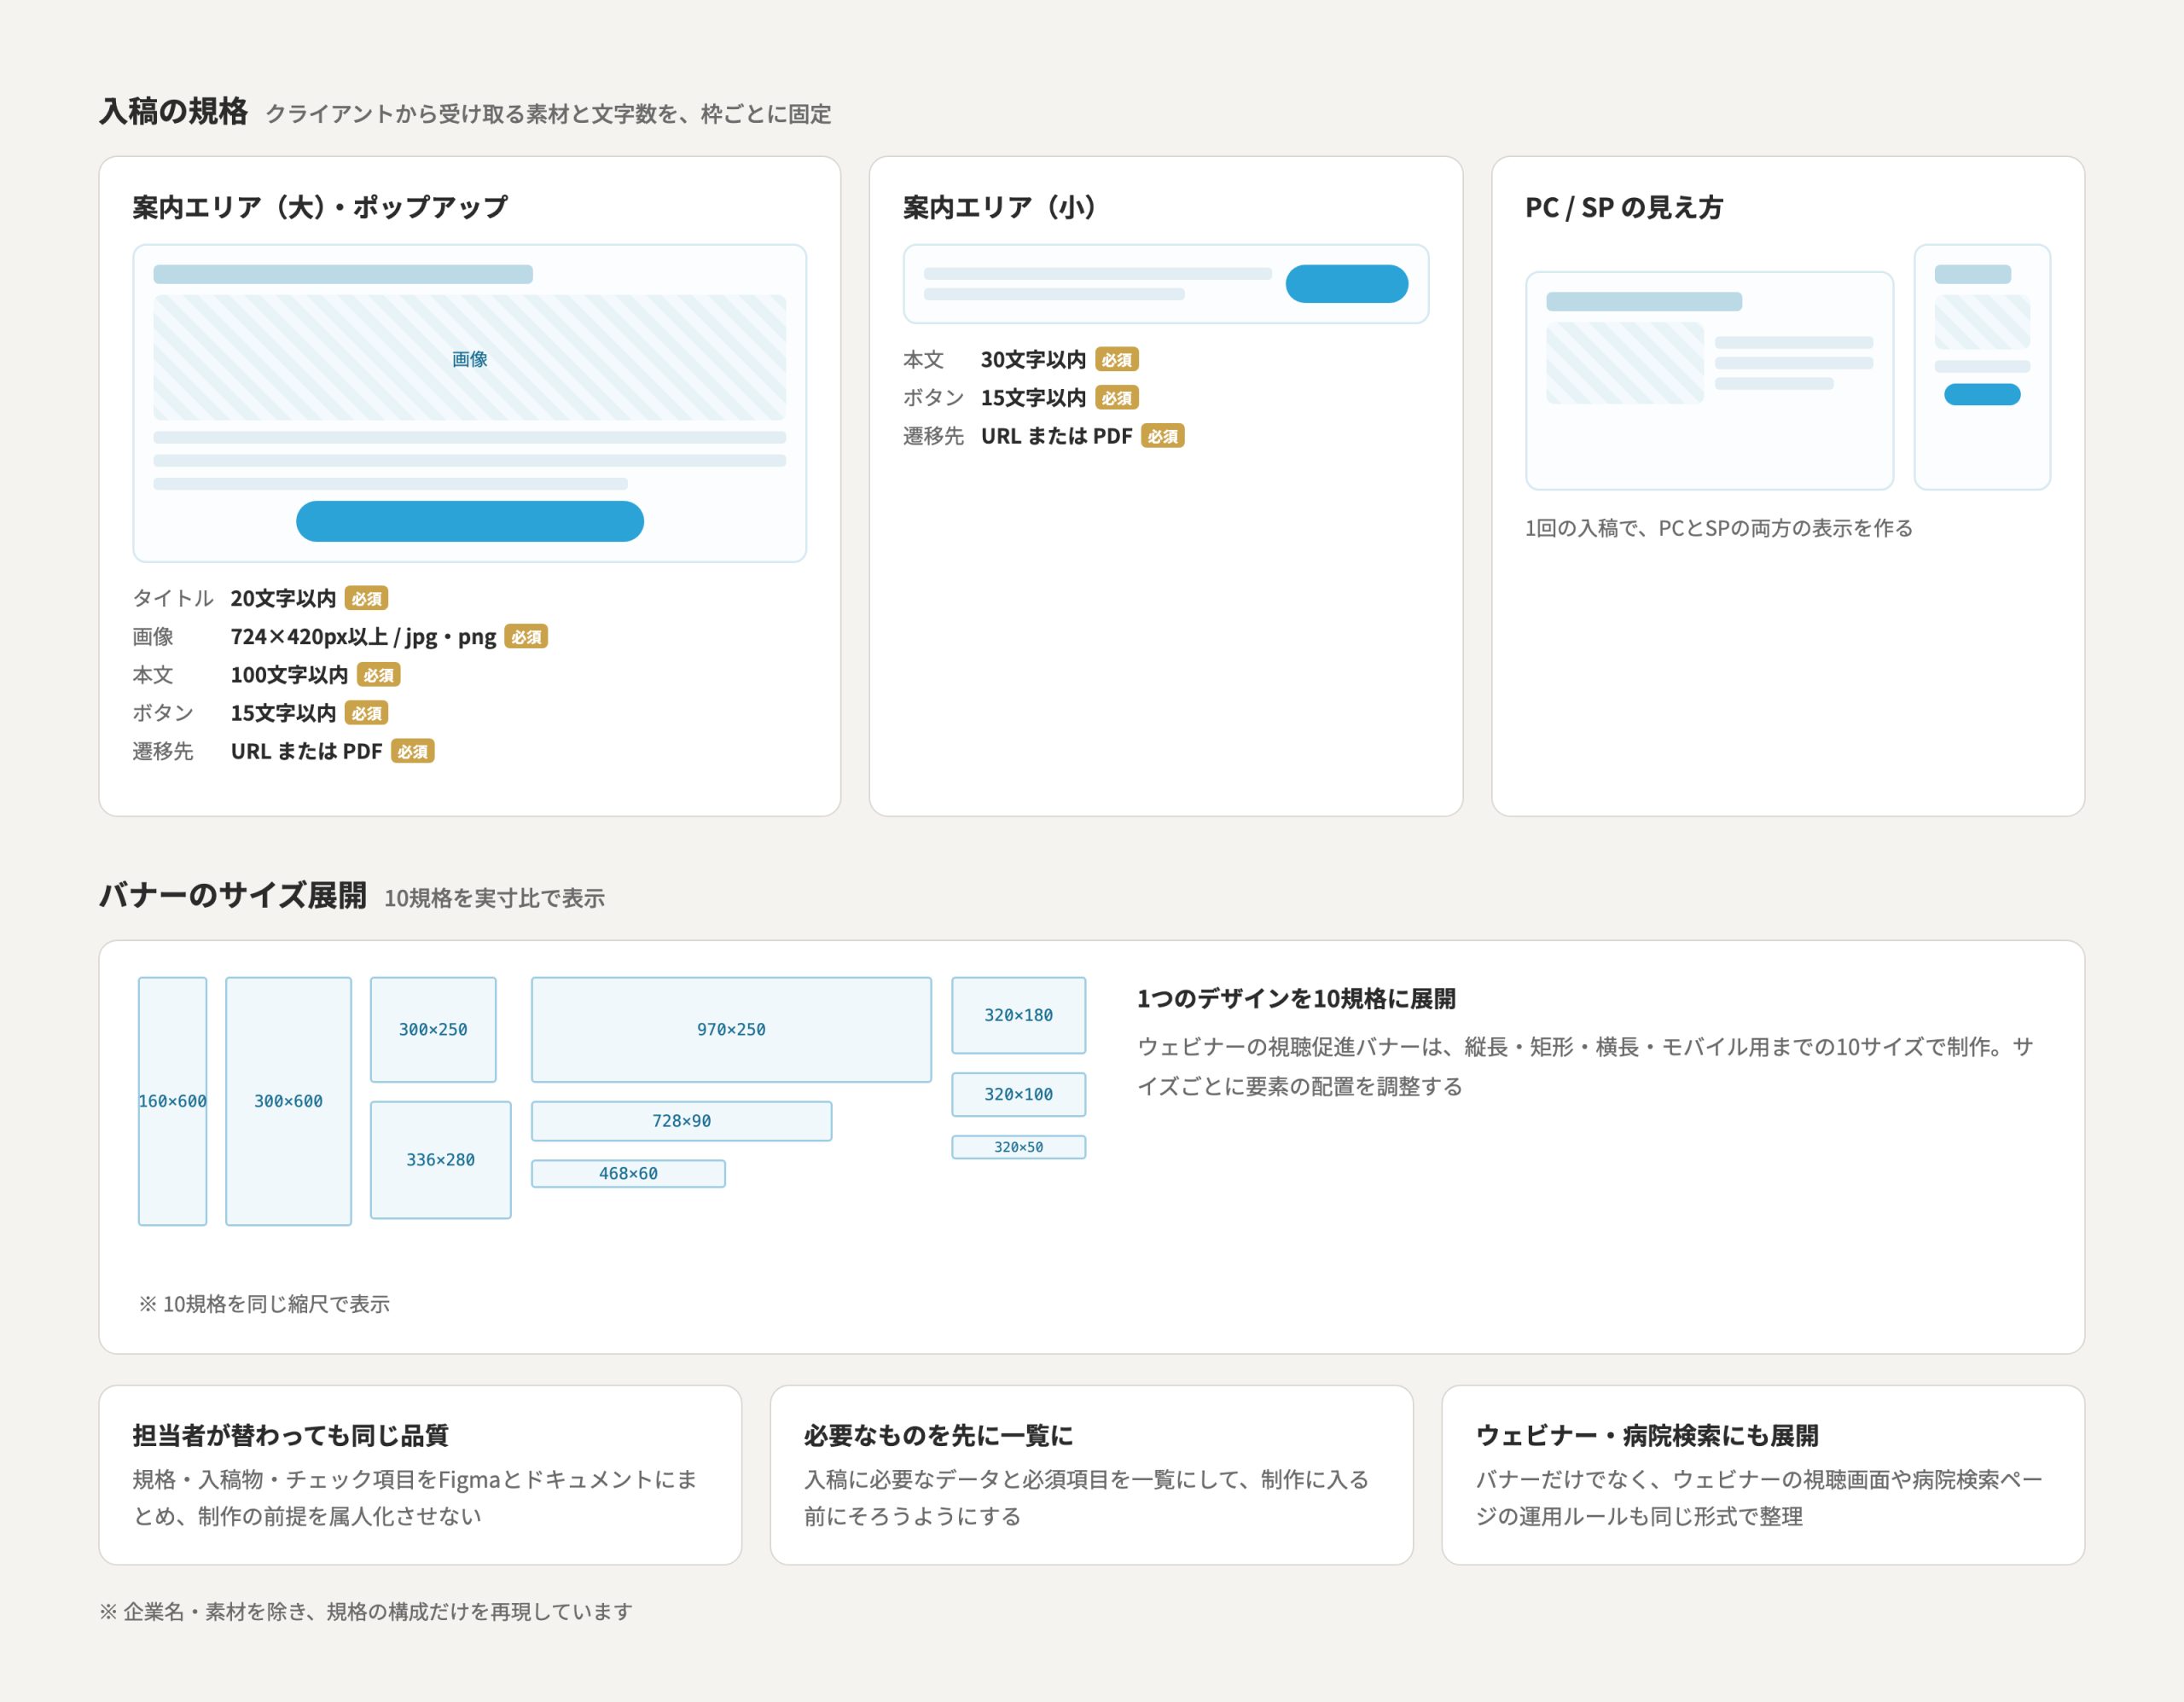Click the 300×250 banner rectangle

tap(433, 1029)
